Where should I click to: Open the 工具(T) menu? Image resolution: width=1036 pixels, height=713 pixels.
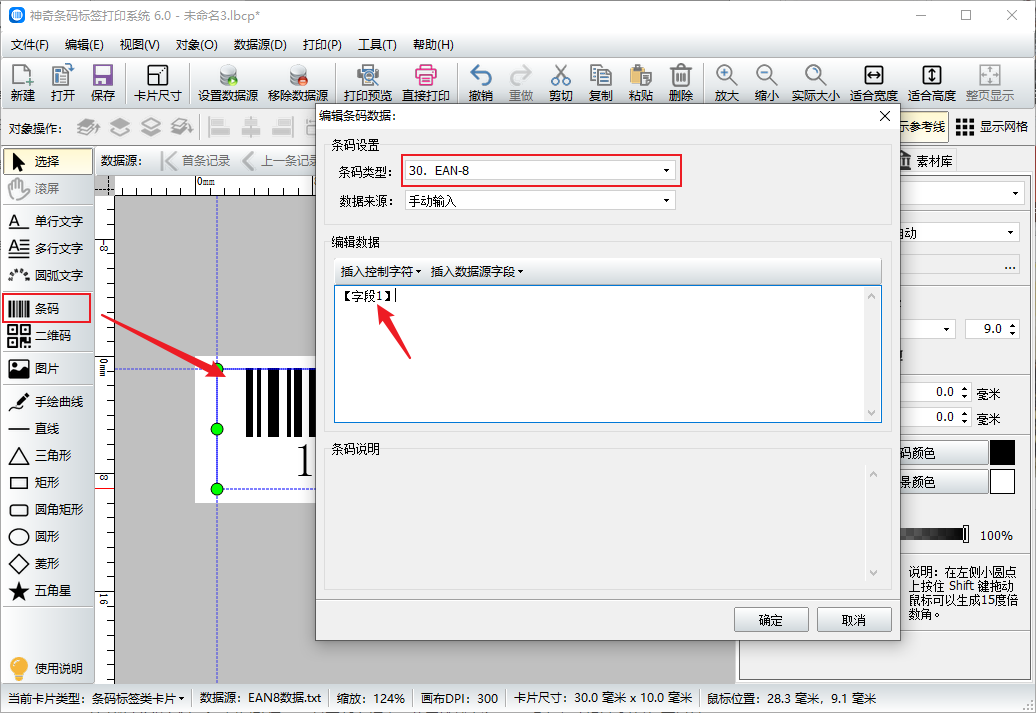[377, 45]
